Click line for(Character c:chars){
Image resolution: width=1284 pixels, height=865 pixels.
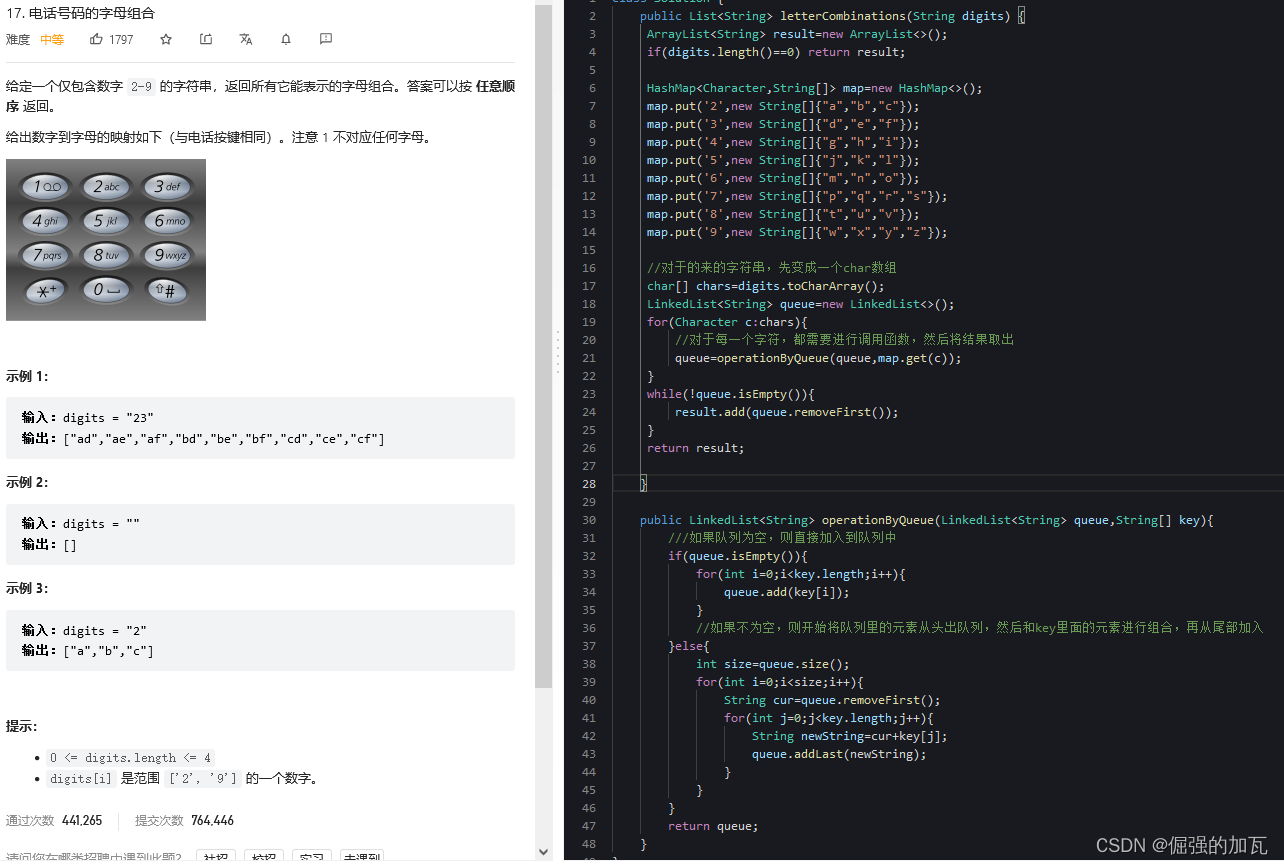click(x=727, y=322)
